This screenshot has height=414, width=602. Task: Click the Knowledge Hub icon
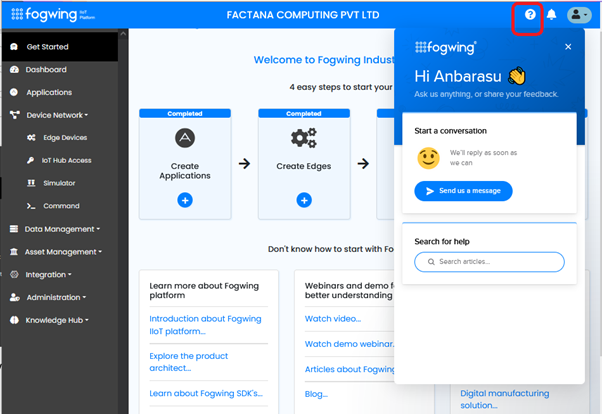click(x=14, y=320)
